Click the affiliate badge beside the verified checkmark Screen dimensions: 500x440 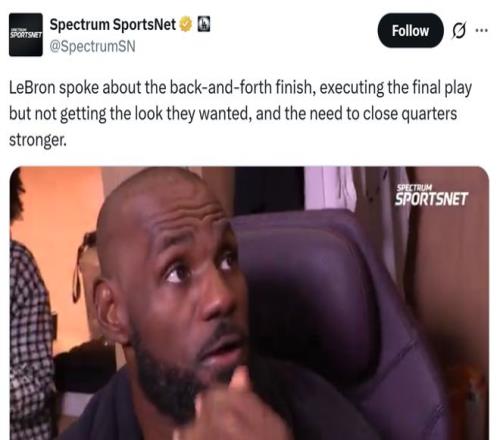[204, 24]
